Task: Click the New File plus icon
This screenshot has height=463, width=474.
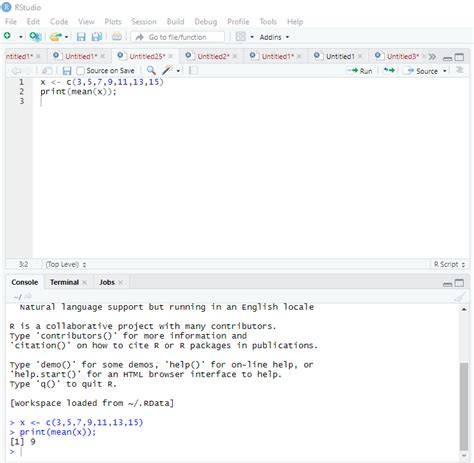Action: click(7, 36)
